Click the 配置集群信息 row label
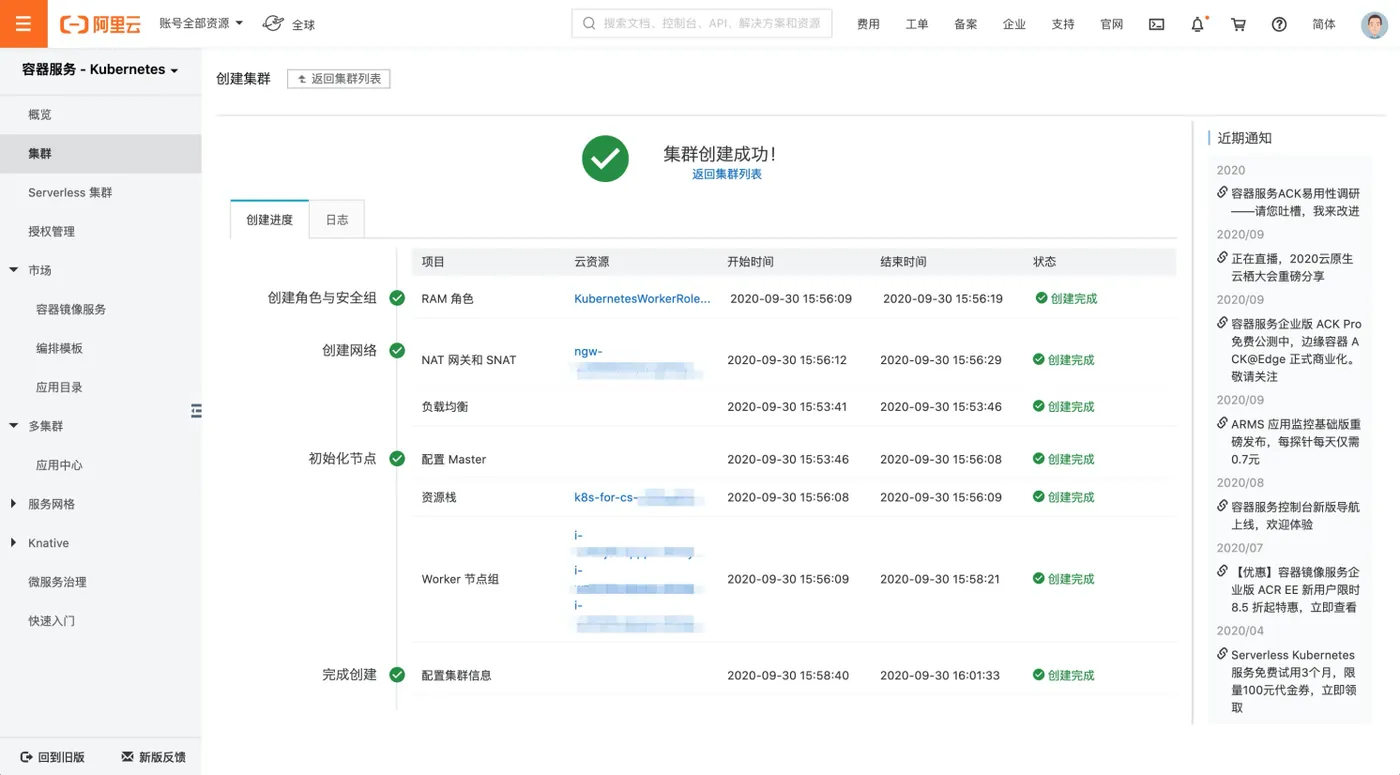The image size is (1400, 775). (x=457, y=675)
